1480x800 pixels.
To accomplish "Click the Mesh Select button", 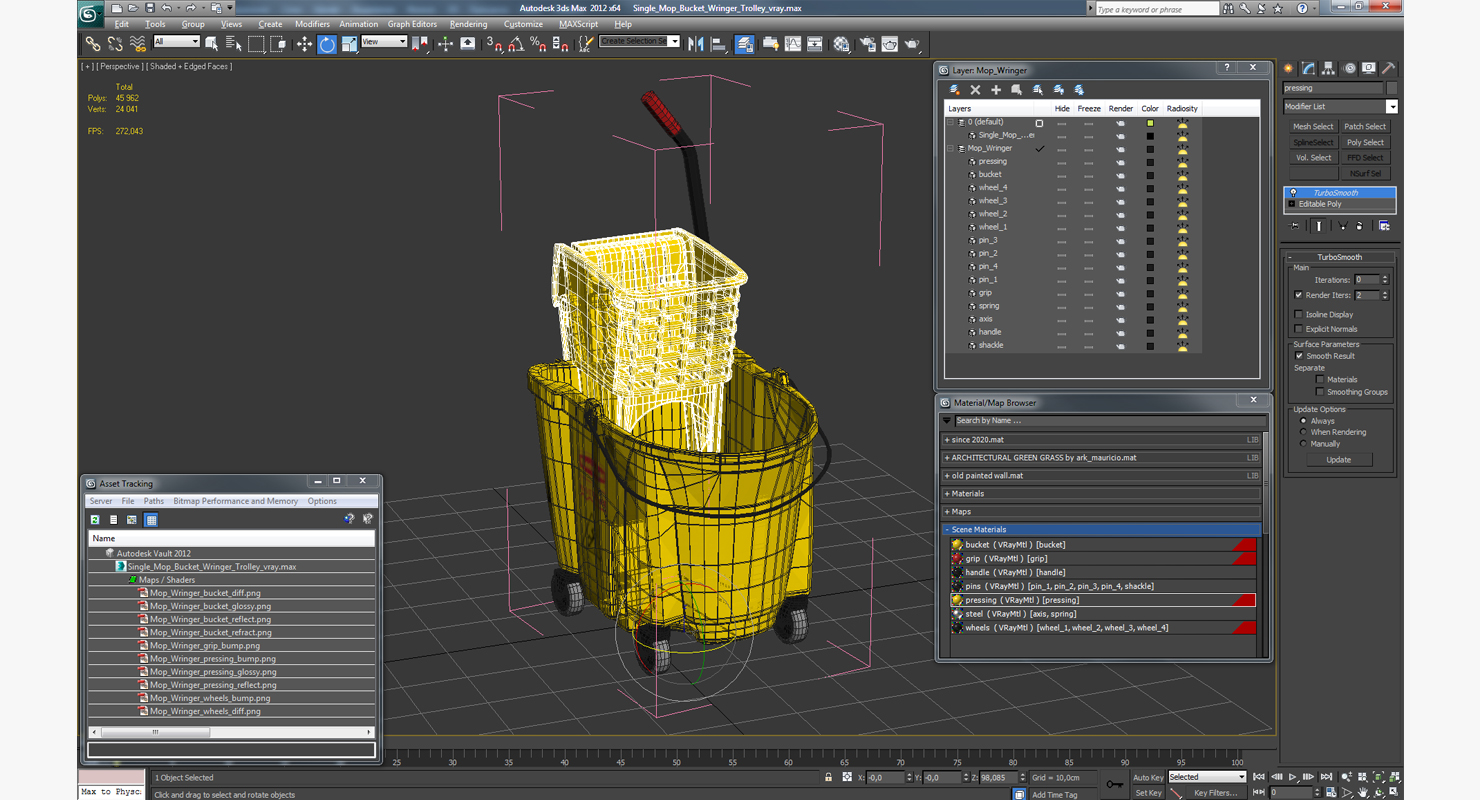I will (1313, 127).
